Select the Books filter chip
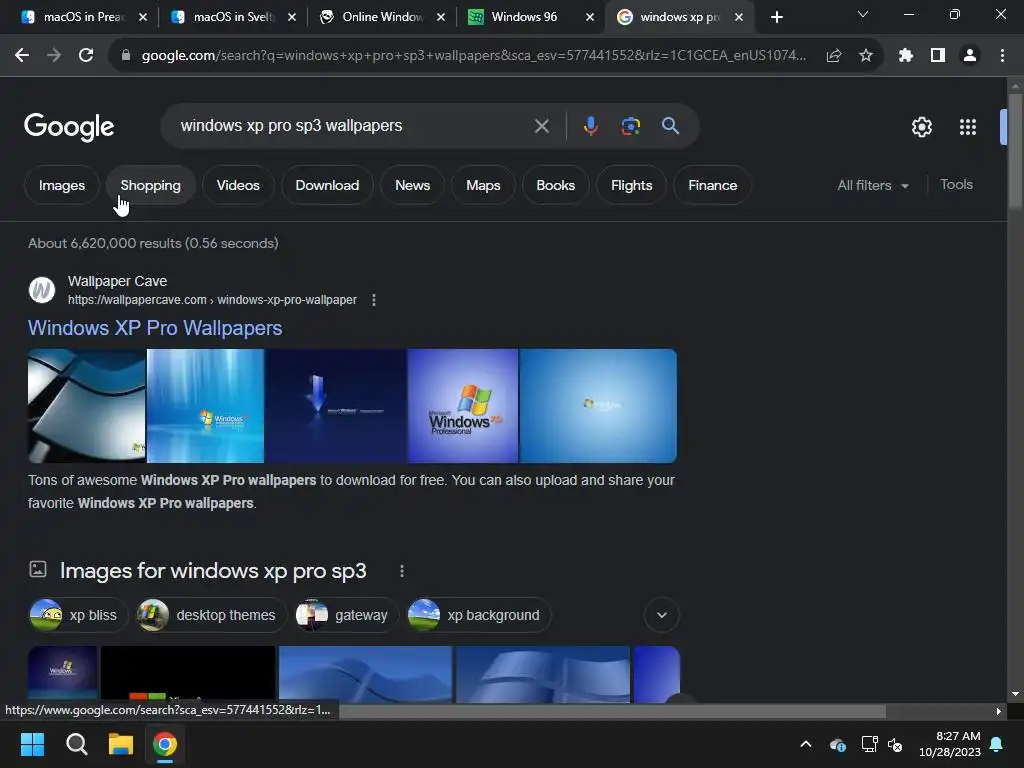1024x768 pixels. 556,185
